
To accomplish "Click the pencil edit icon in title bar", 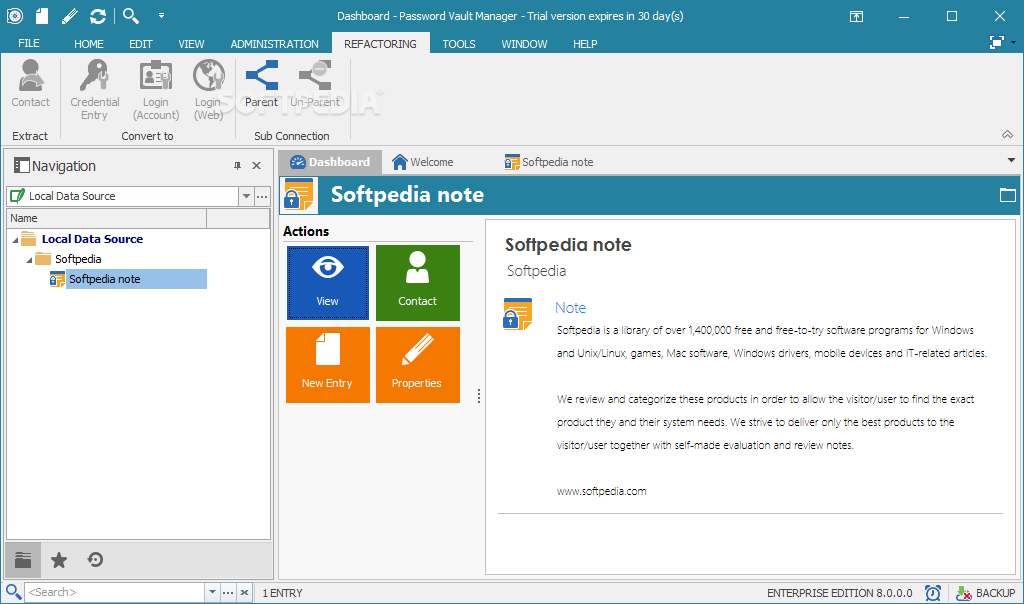I will [x=70, y=16].
